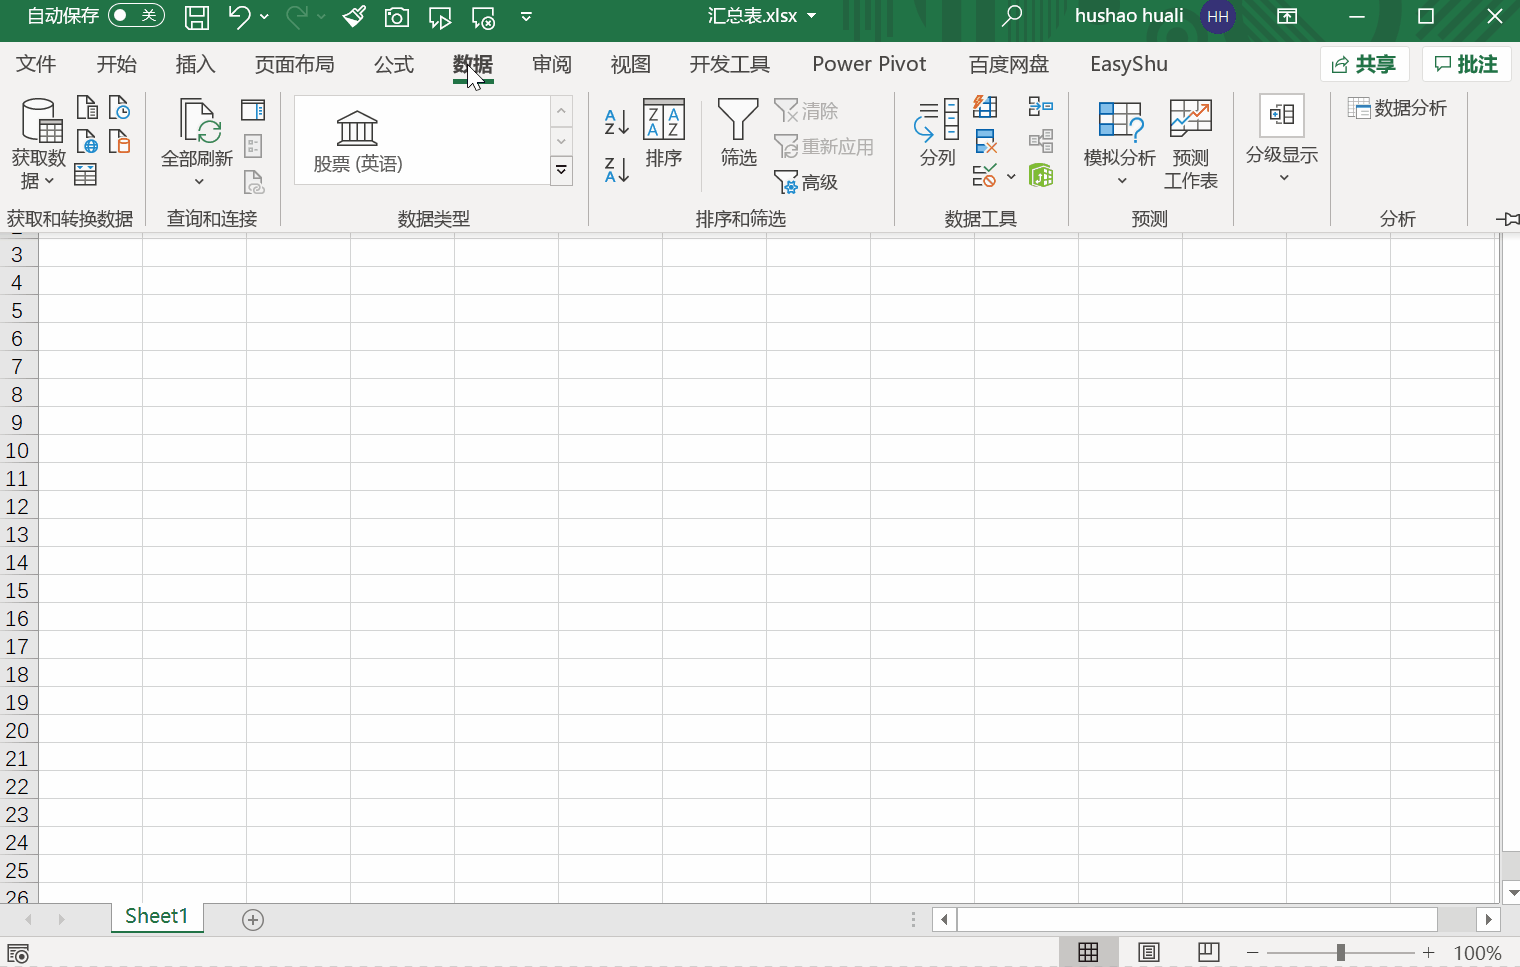This screenshot has height=967, width=1520.
Task: Open the 排序 (Sort) dialog
Action: tap(663, 135)
